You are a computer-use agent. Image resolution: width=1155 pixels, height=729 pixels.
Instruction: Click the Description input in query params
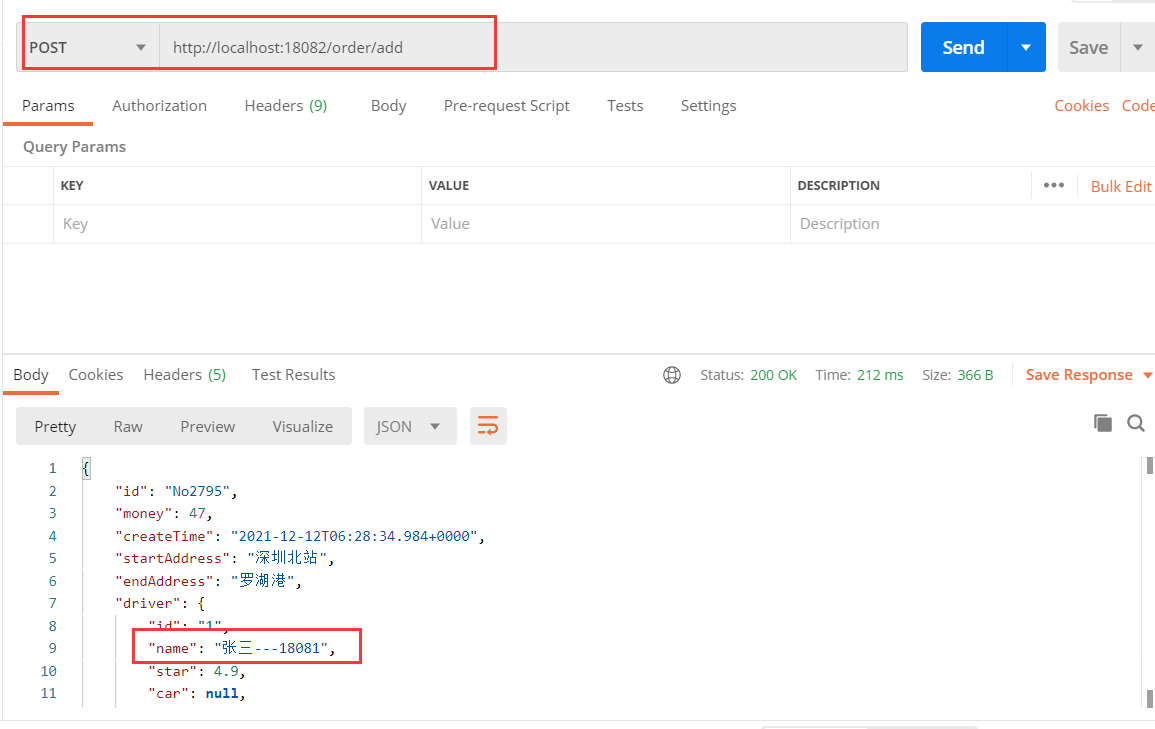pyautogui.click(x=972, y=224)
